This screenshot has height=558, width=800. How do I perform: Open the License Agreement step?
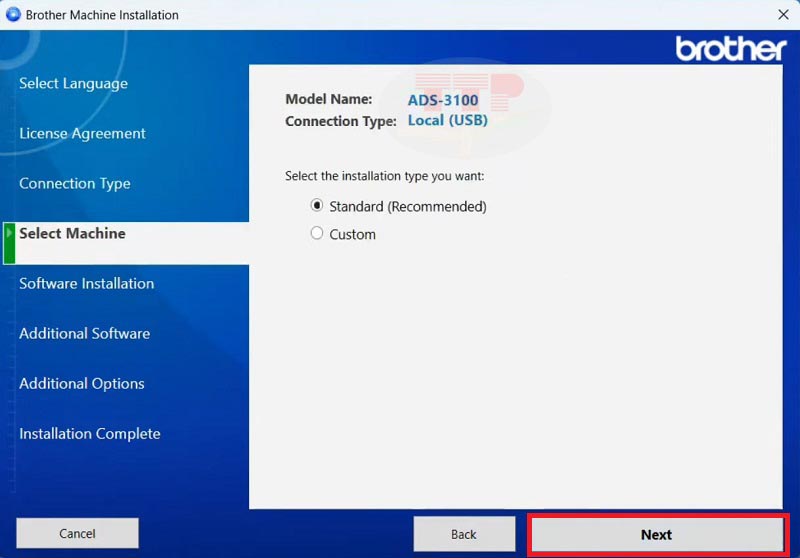pos(82,133)
